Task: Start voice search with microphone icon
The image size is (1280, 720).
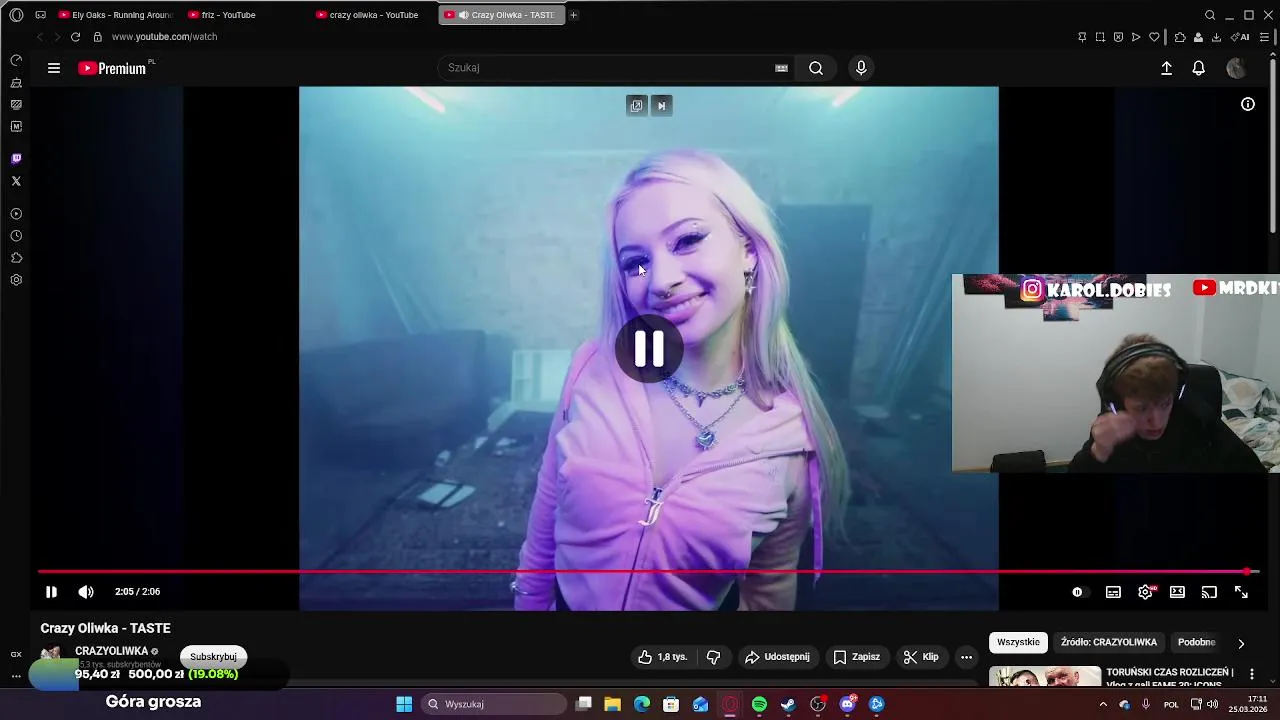Action: pyautogui.click(x=861, y=68)
